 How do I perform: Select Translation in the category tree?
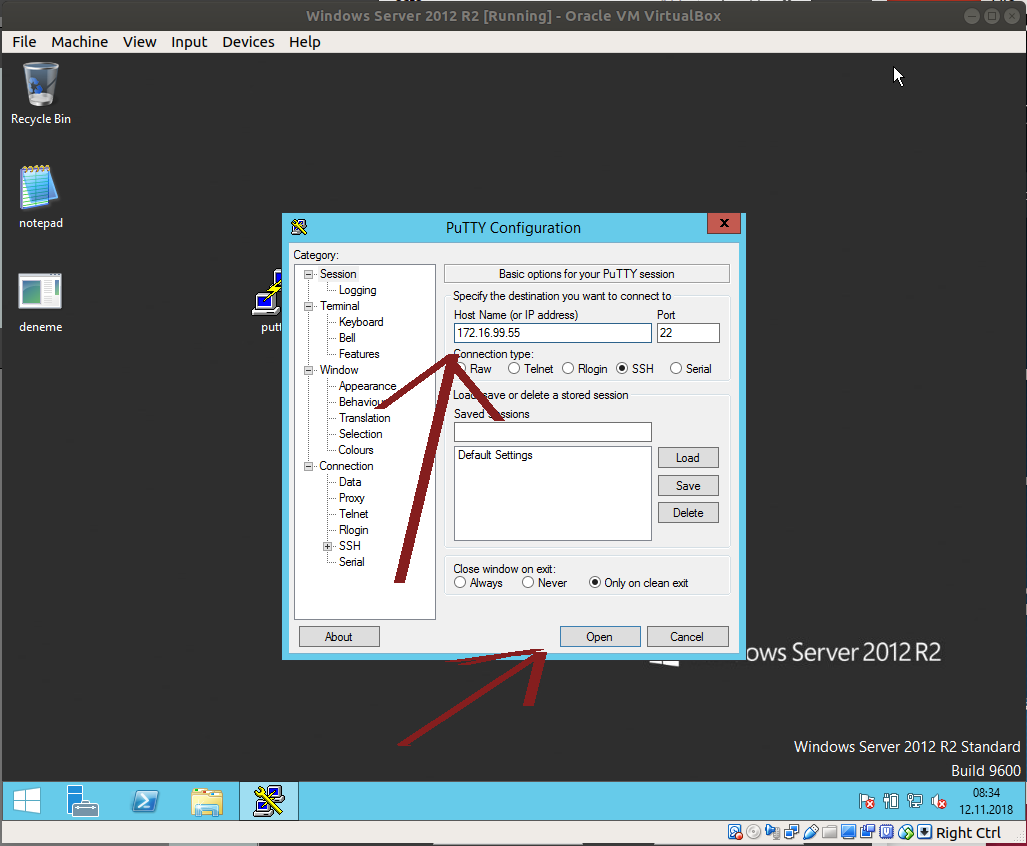coord(365,418)
